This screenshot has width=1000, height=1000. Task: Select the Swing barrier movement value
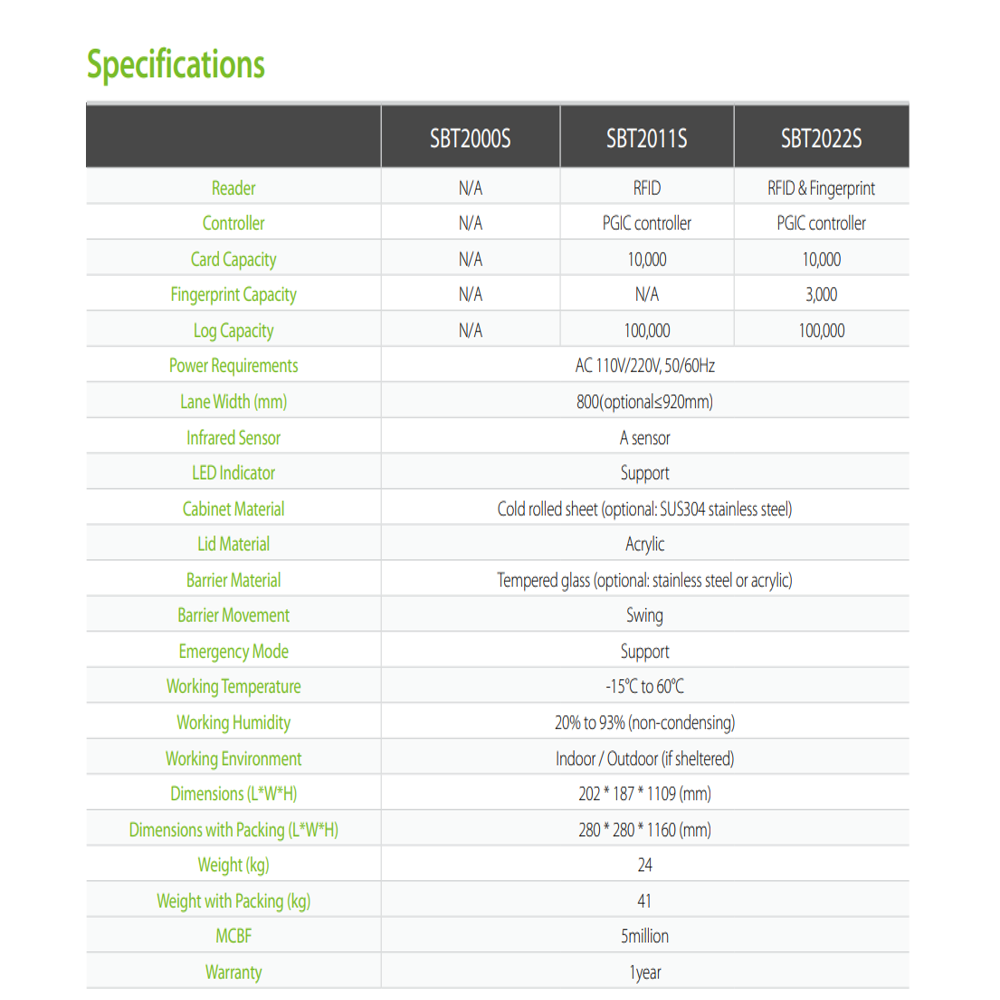[645, 615]
